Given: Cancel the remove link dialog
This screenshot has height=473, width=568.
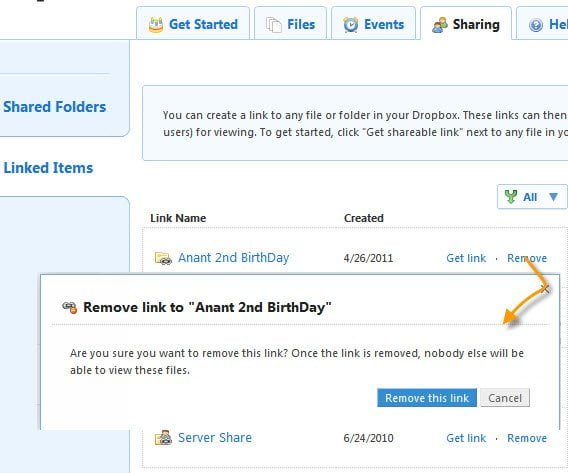Looking at the screenshot, I should click(505, 398).
